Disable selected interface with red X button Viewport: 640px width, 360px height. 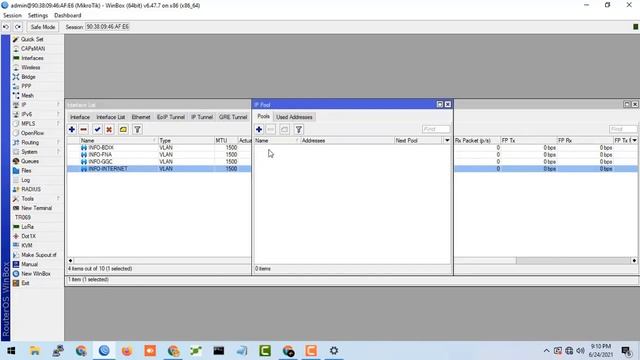(x=109, y=129)
